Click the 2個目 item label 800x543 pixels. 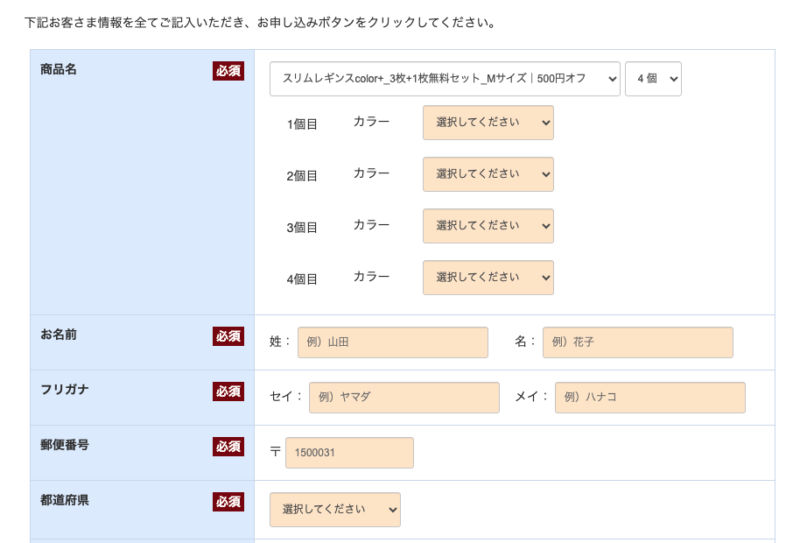302,176
